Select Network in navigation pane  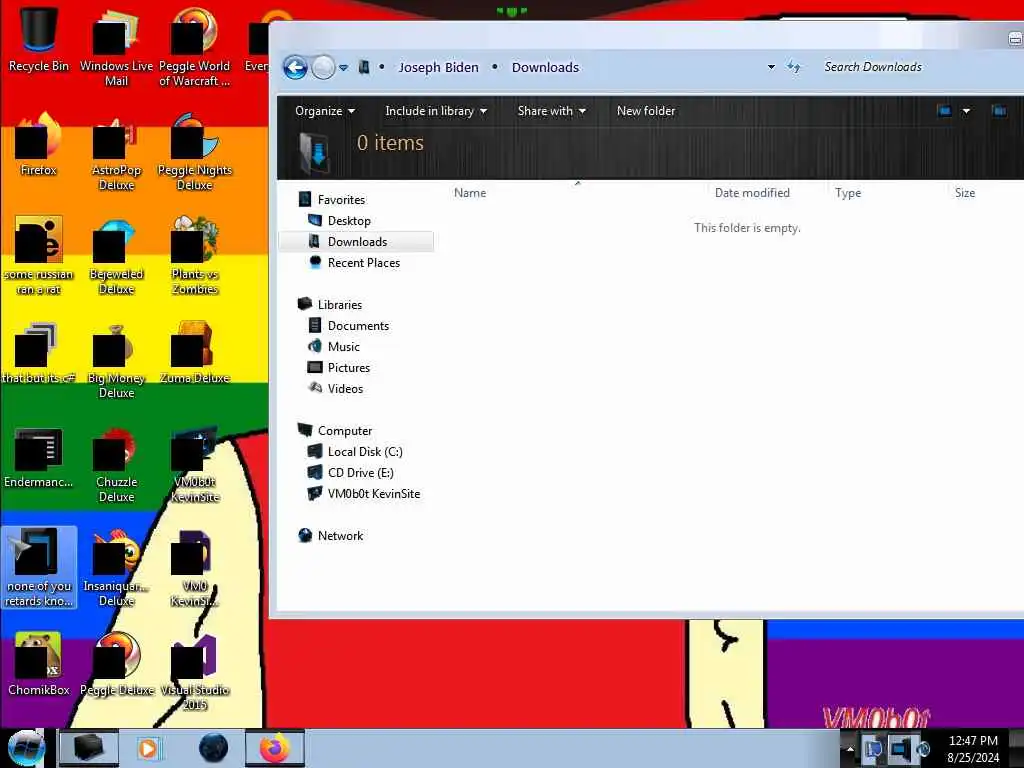pos(331,536)
